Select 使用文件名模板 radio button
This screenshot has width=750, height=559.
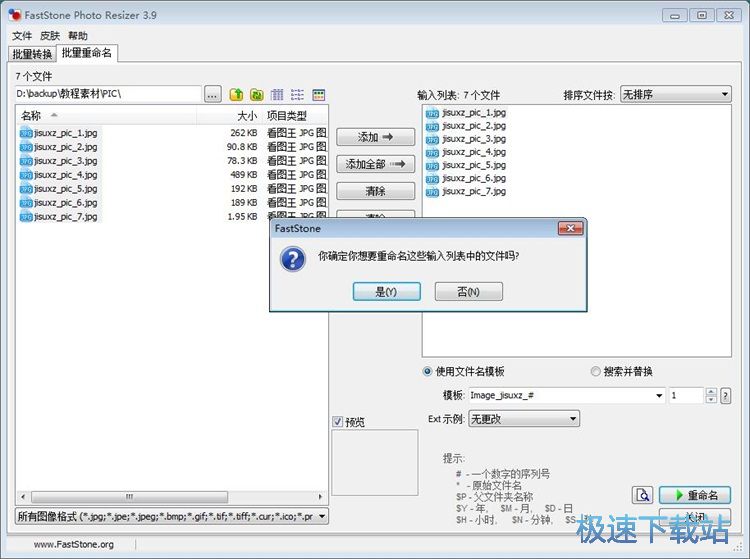click(428, 372)
